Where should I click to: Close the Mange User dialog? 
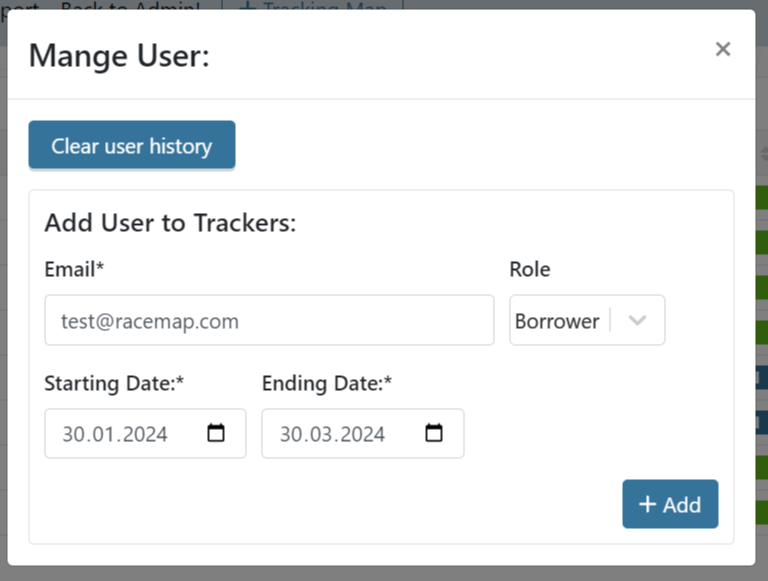point(723,49)
